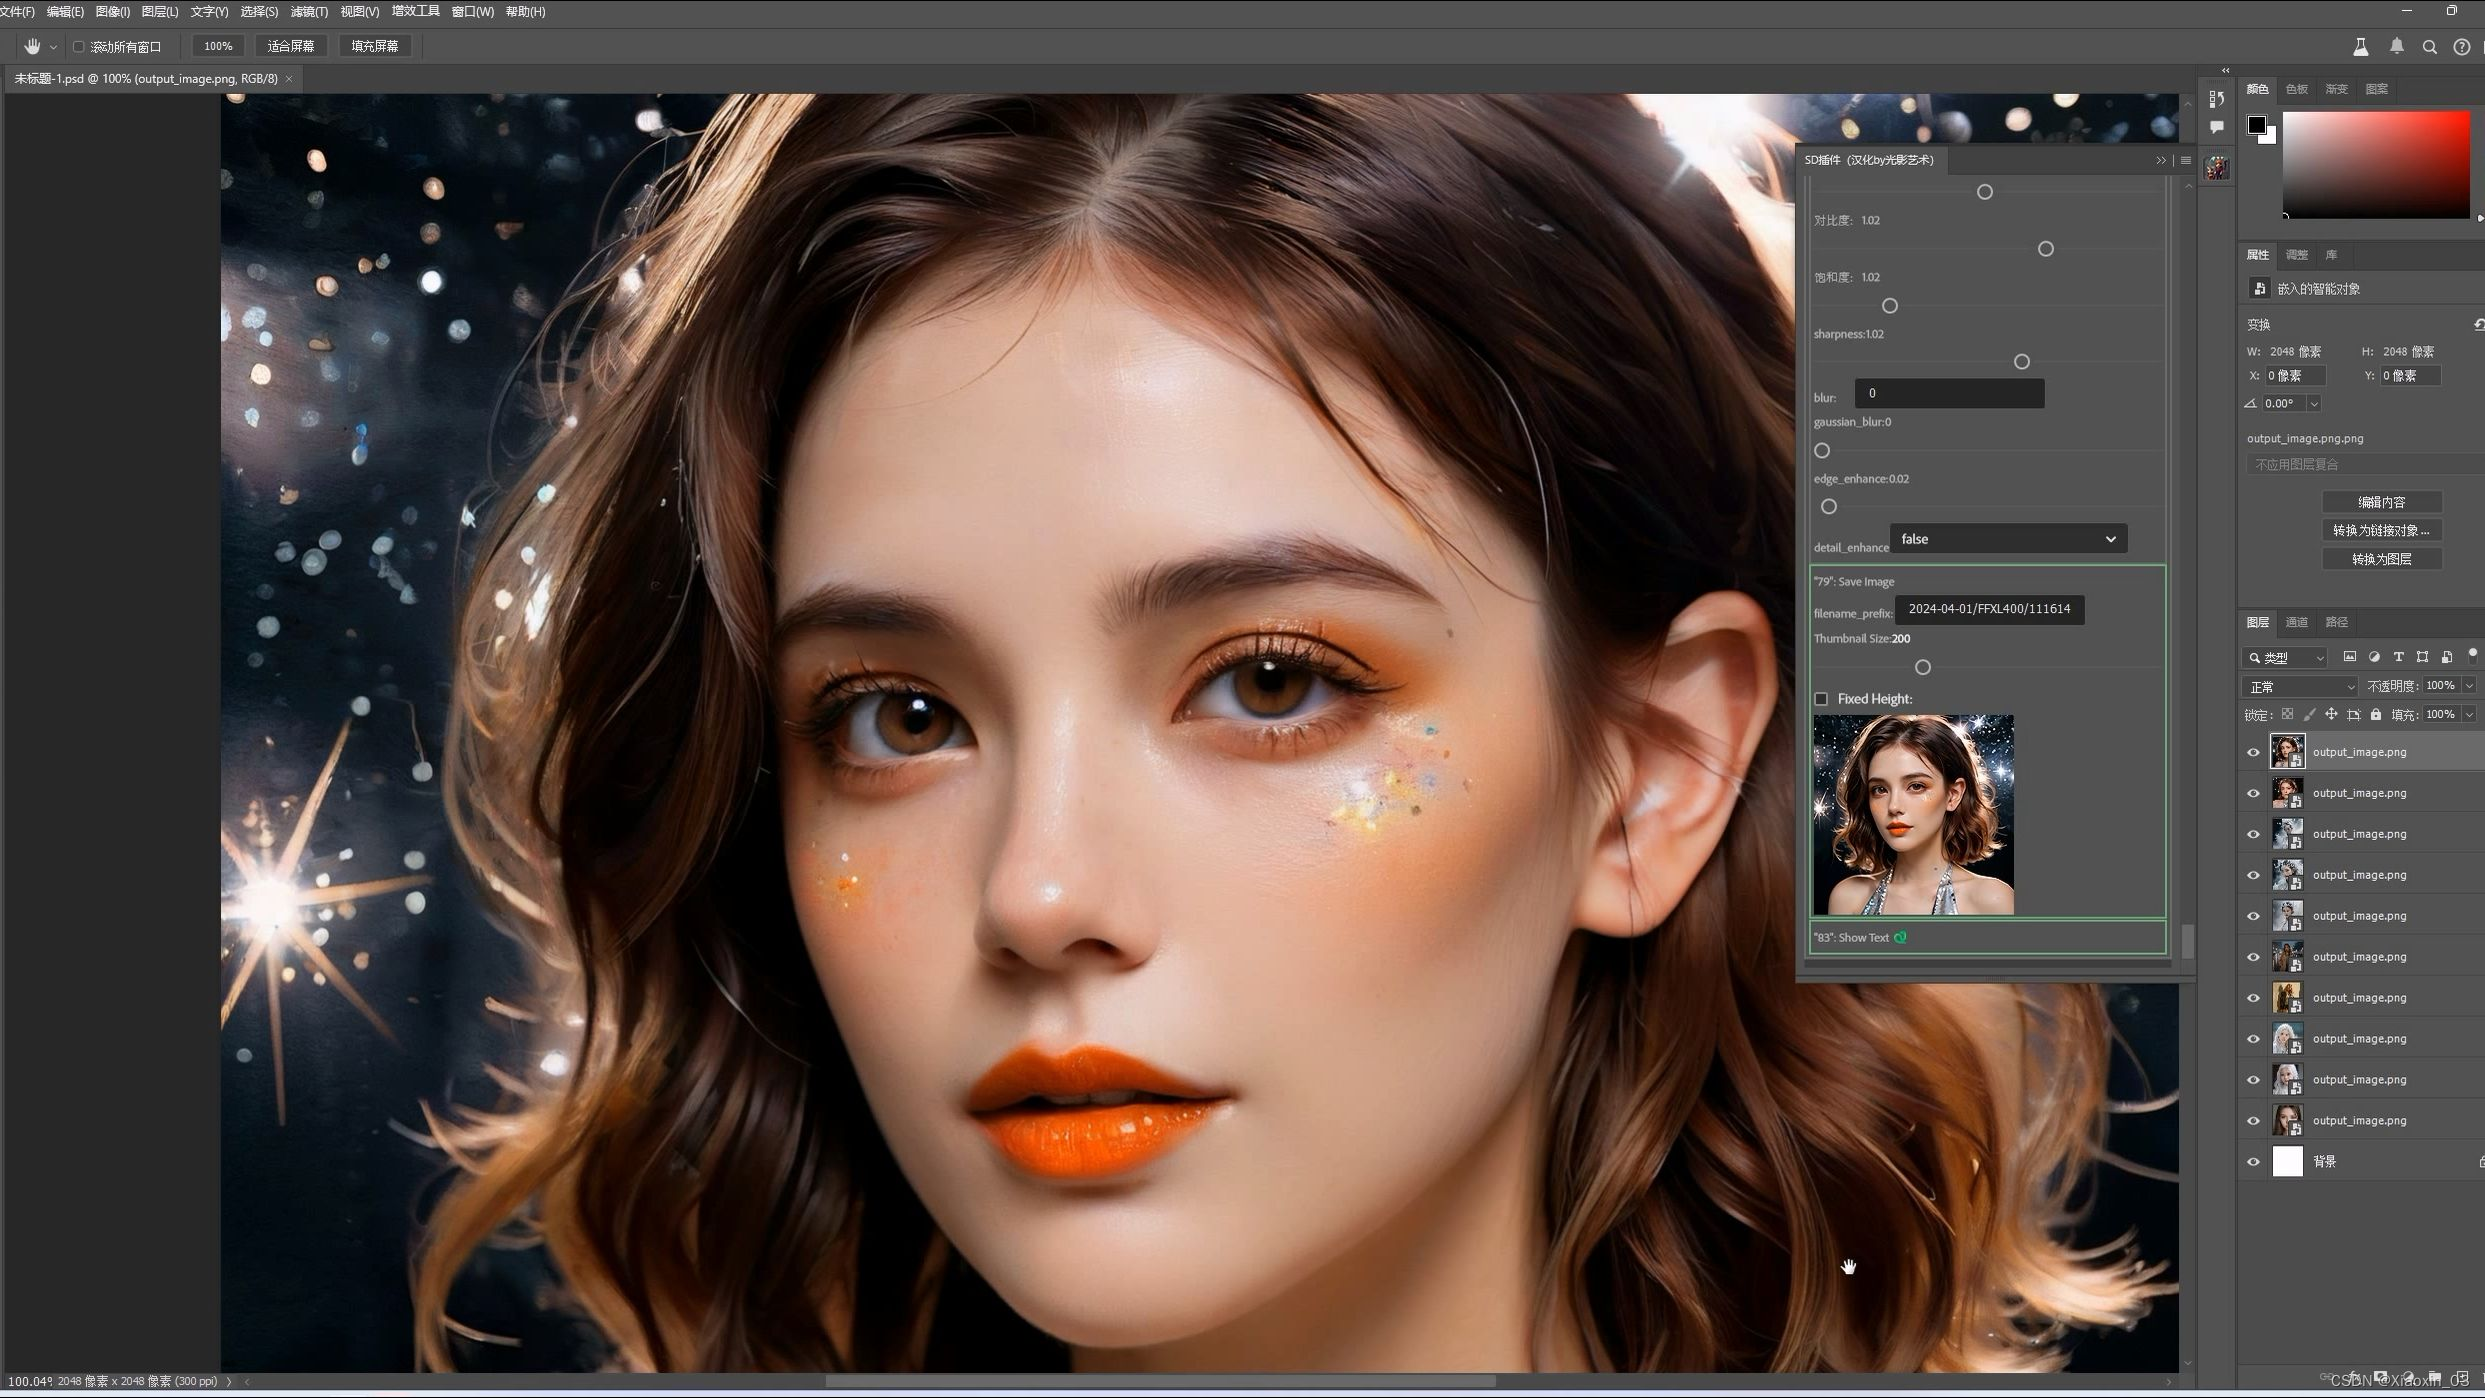Click the pixel layer filter icon

[x=2350, y=657]
